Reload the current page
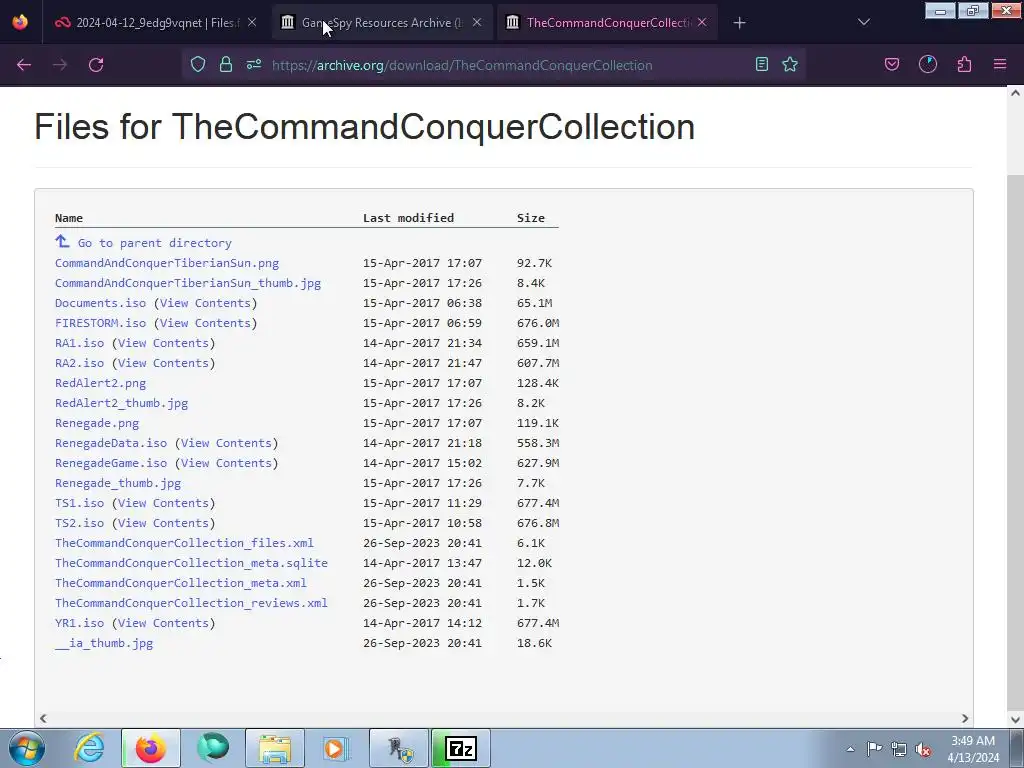1024x768 pixels. tap(96, 65)
